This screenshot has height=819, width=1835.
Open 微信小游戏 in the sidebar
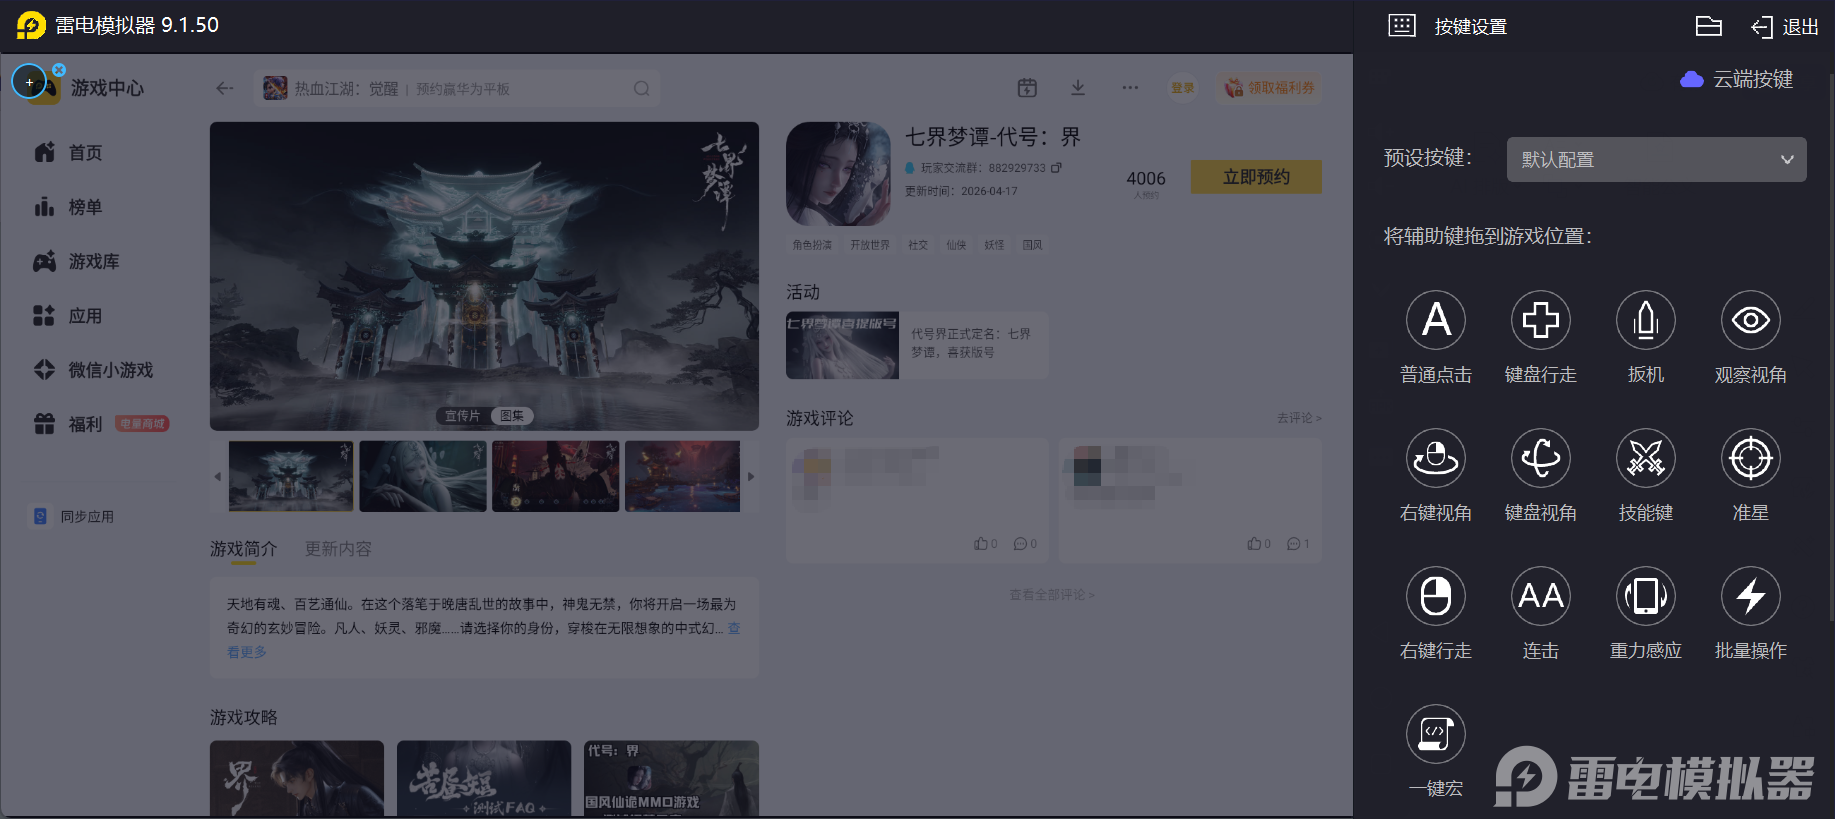pos(93,370)
